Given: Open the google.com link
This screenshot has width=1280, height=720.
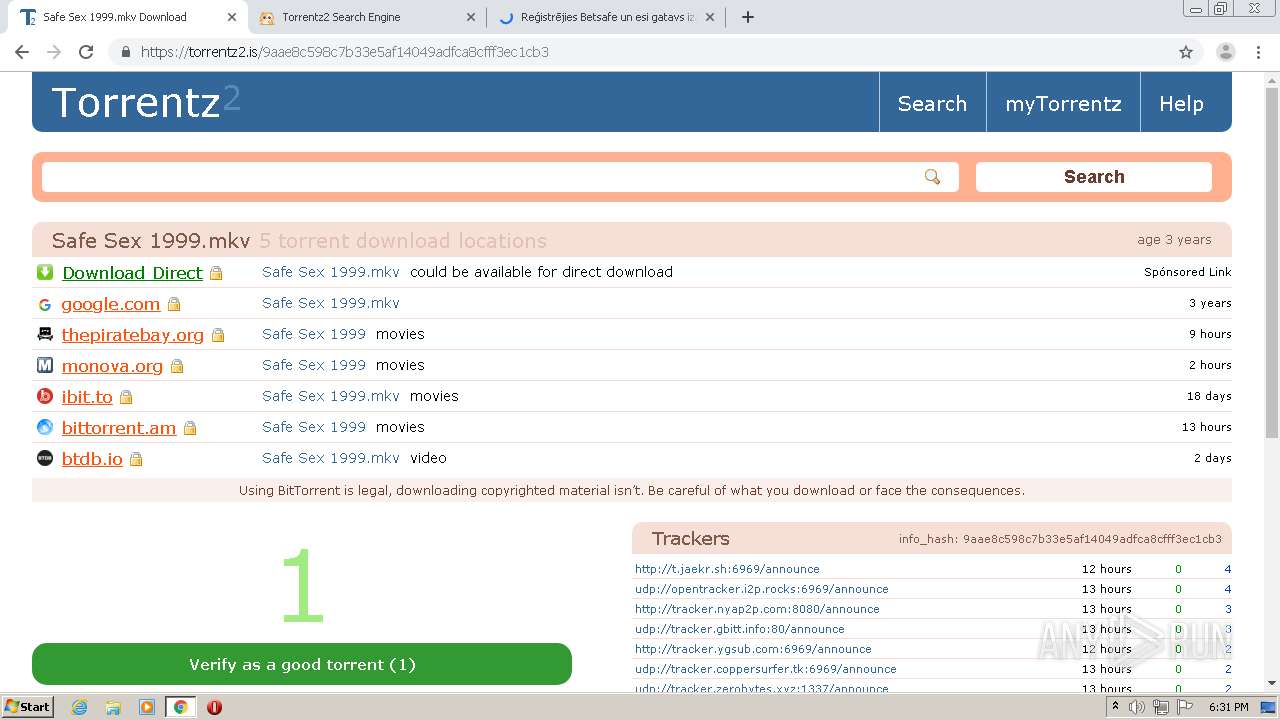Looking at the screenshot, I should [x=111, y=304].
